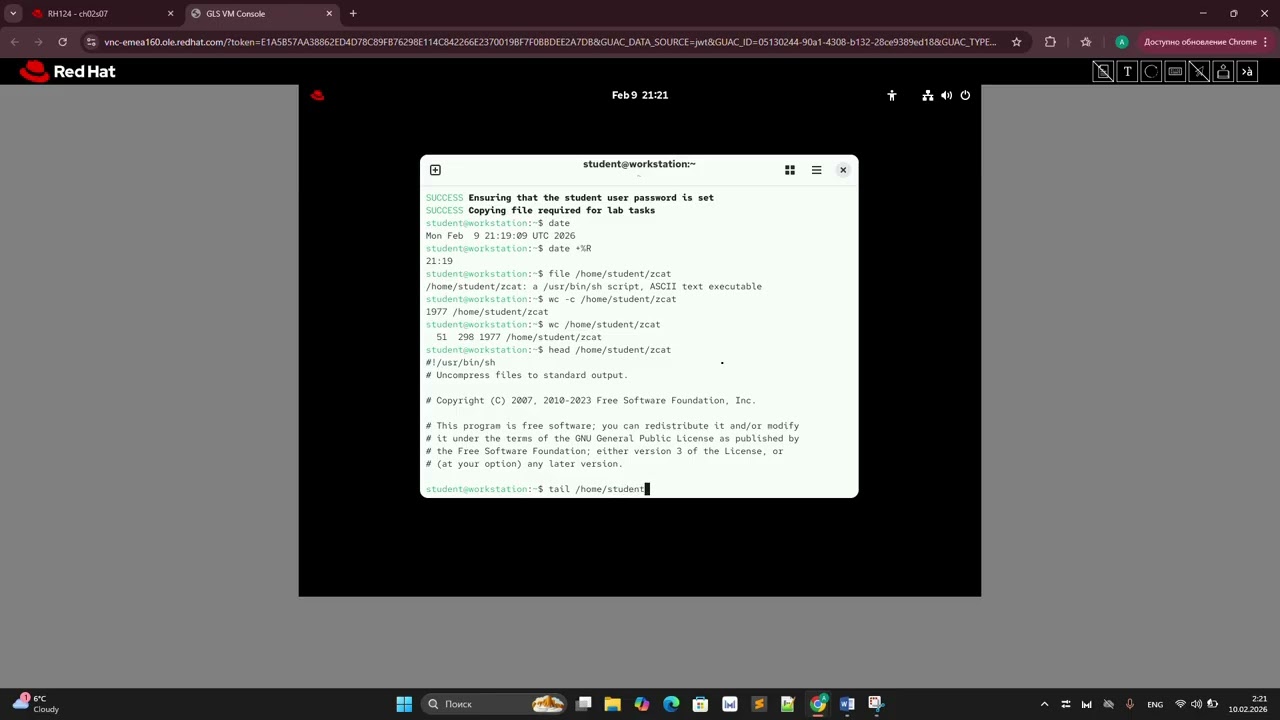Launch Microsoft Copilot from the taskbar
The width and height of the screenshot is (1280, 720).
pos(642,704)
